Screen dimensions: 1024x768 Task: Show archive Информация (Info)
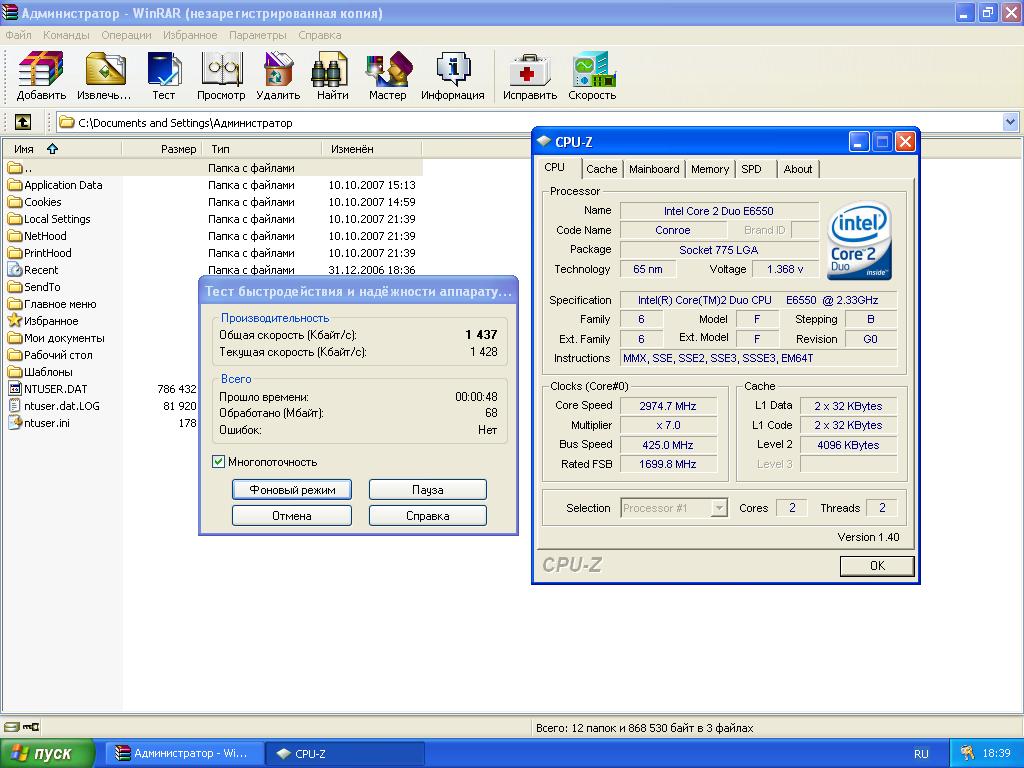tap(453, 76)
